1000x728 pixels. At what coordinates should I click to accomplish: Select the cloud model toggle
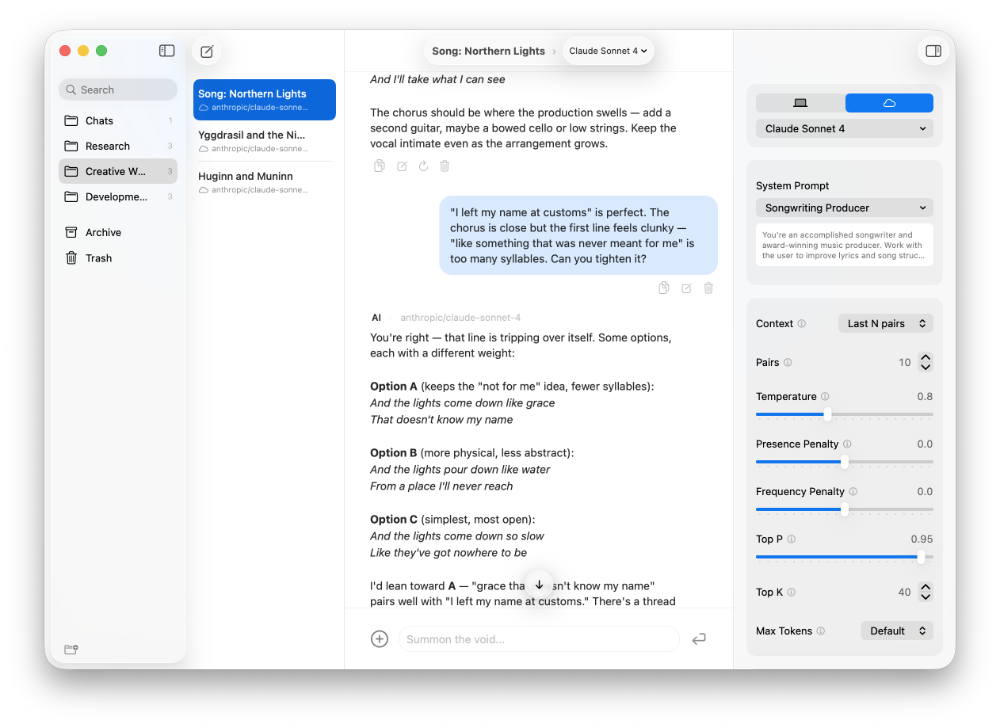[x=888, y=102]
